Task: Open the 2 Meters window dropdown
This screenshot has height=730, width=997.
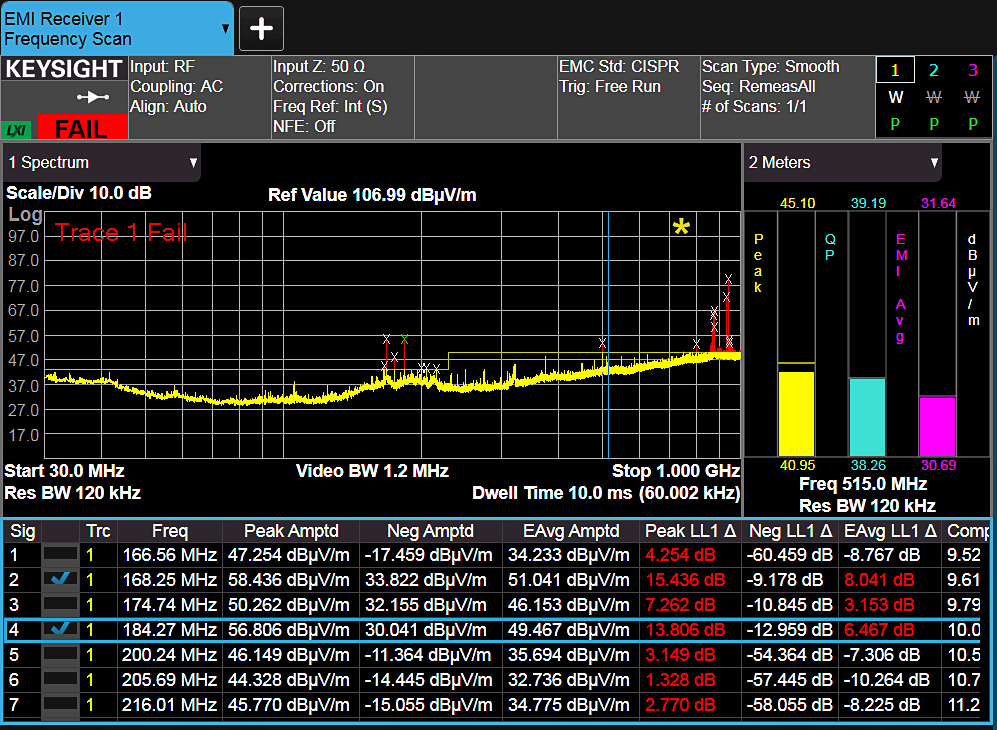Action: click(x=935, y=162)
